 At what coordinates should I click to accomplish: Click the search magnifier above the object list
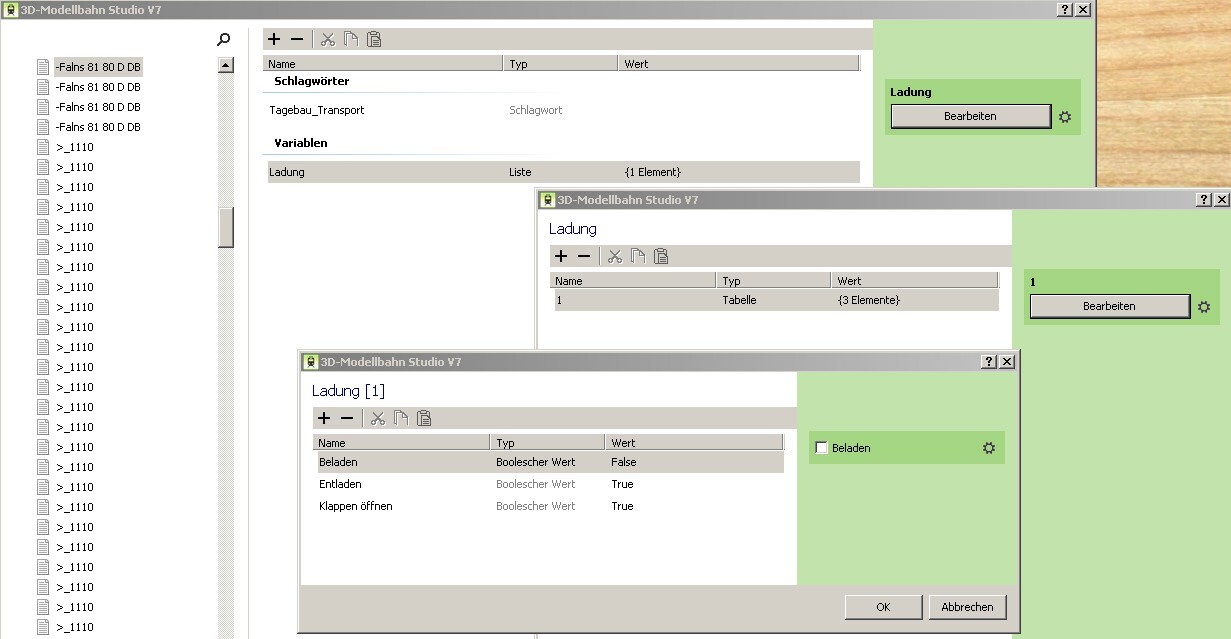(x=223, y=39)
